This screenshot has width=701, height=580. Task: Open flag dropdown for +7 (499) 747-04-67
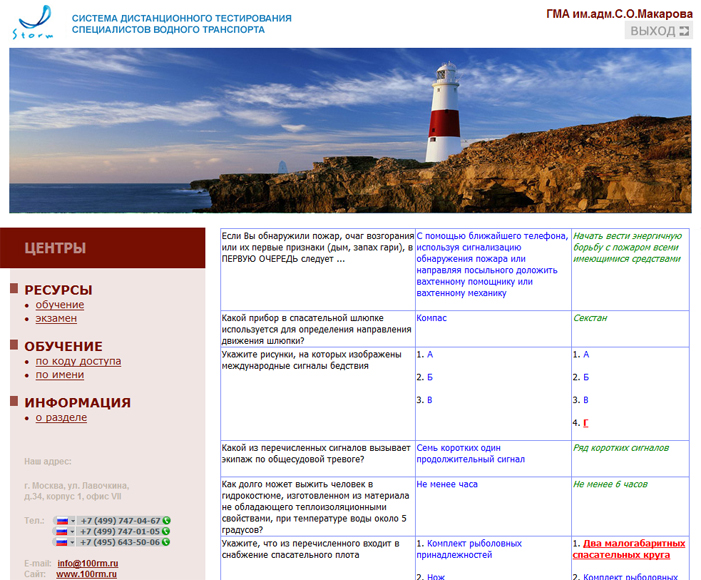[65, 521]
